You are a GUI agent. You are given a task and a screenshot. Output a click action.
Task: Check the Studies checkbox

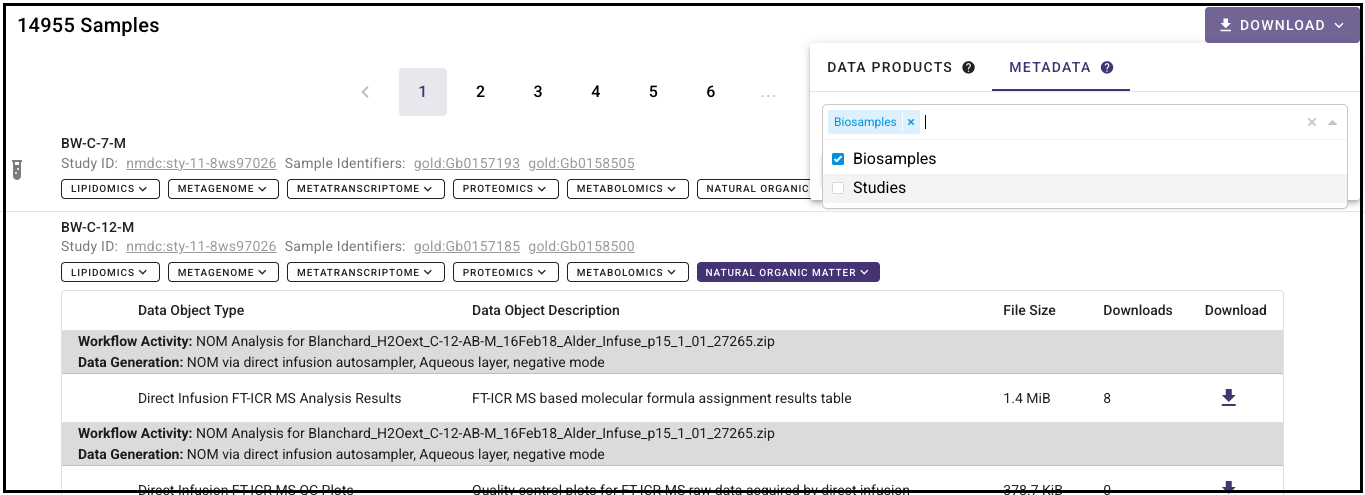pos(838,188)
